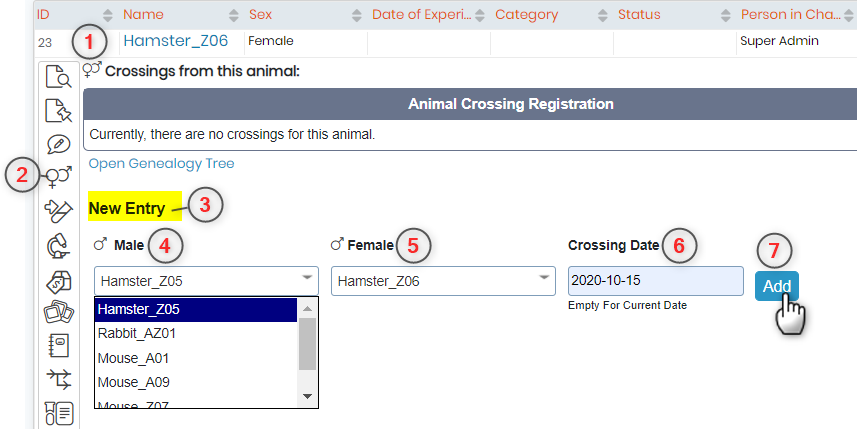Click the dropdown list scrollbar down arrow
The image size is (857, 429).
[x=307, y=397]
